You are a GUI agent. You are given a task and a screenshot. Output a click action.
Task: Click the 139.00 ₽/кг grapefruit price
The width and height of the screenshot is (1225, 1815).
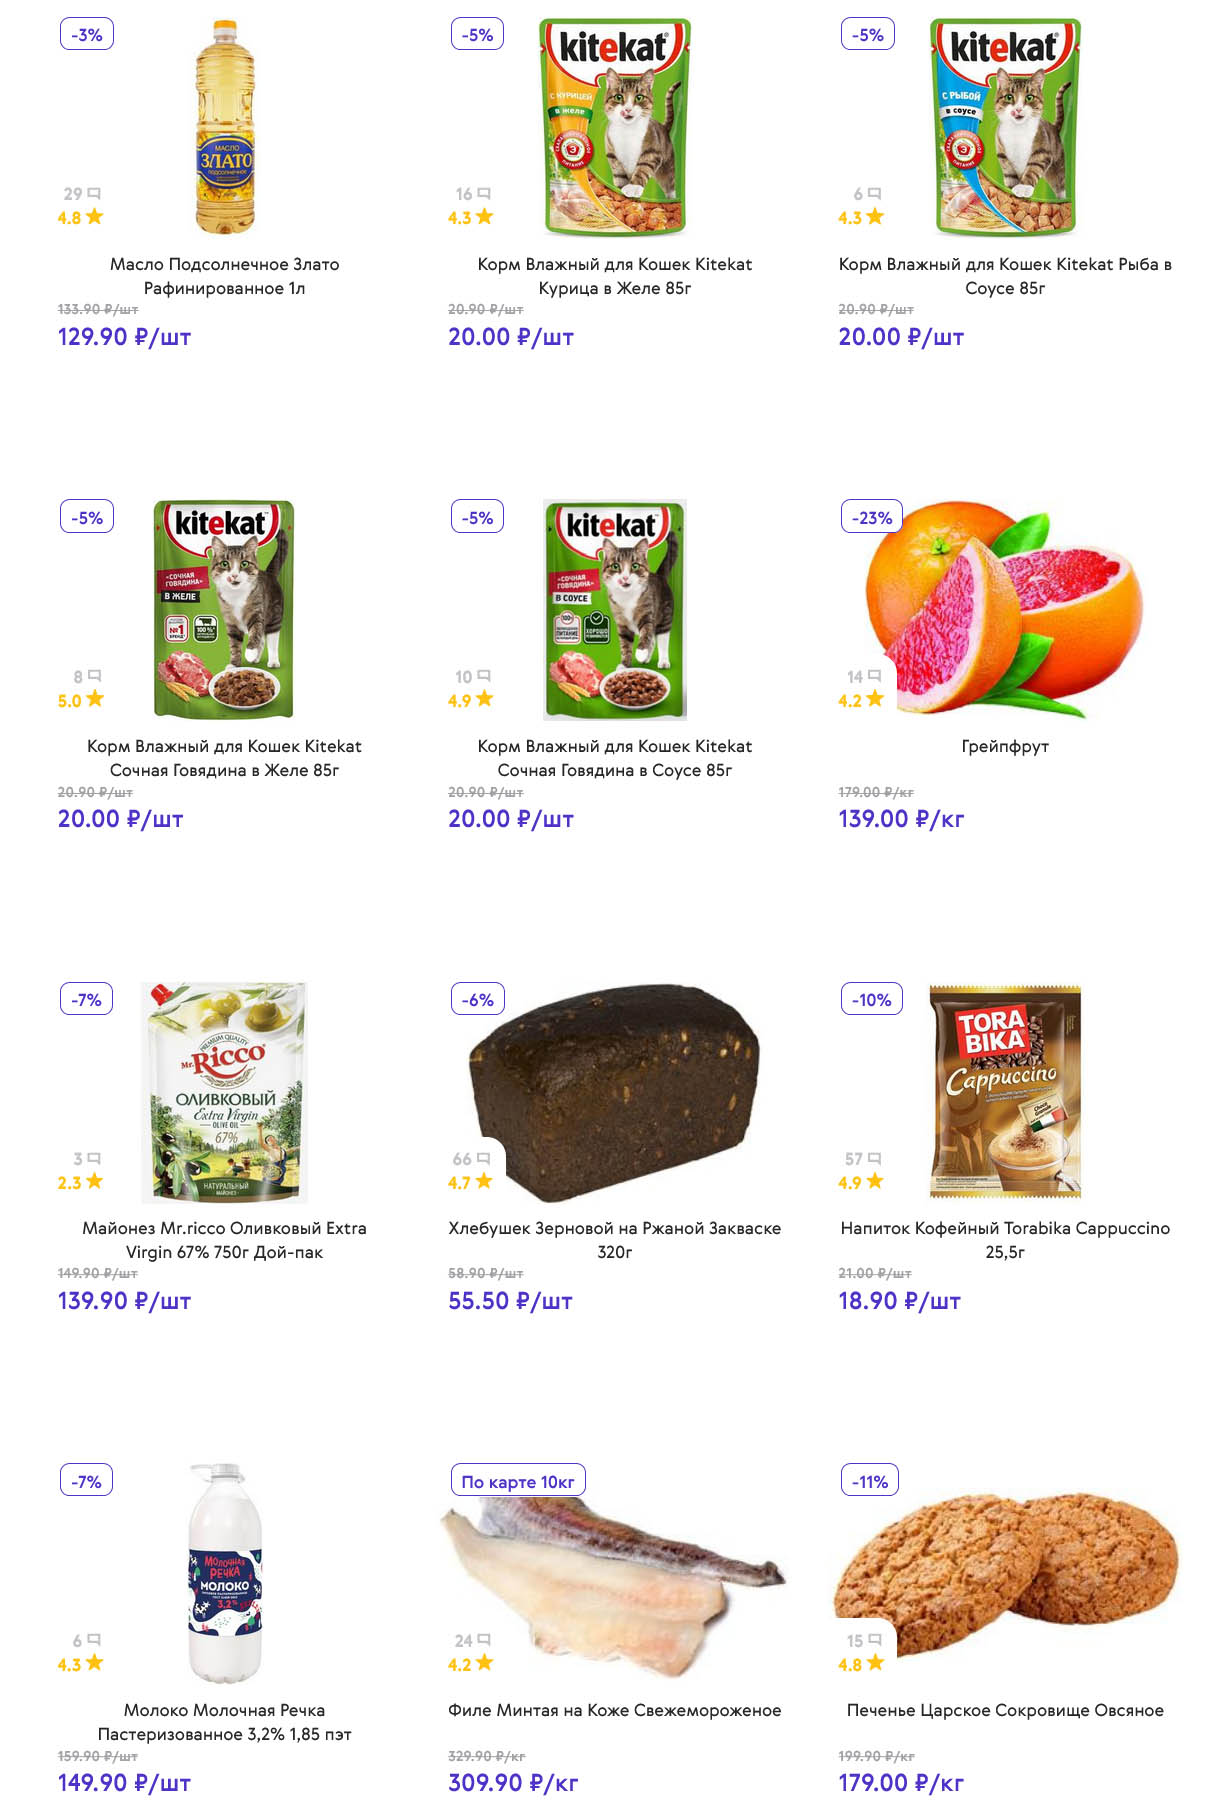(900, 819)
